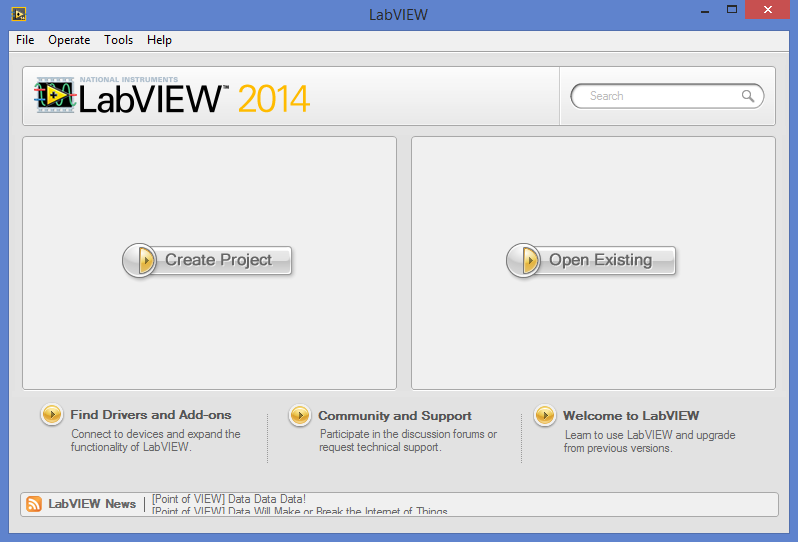This screenshot has height=542, width=798.
Task: Open the Point of VIEW Data Data Data headline
Action: [229, 499]
